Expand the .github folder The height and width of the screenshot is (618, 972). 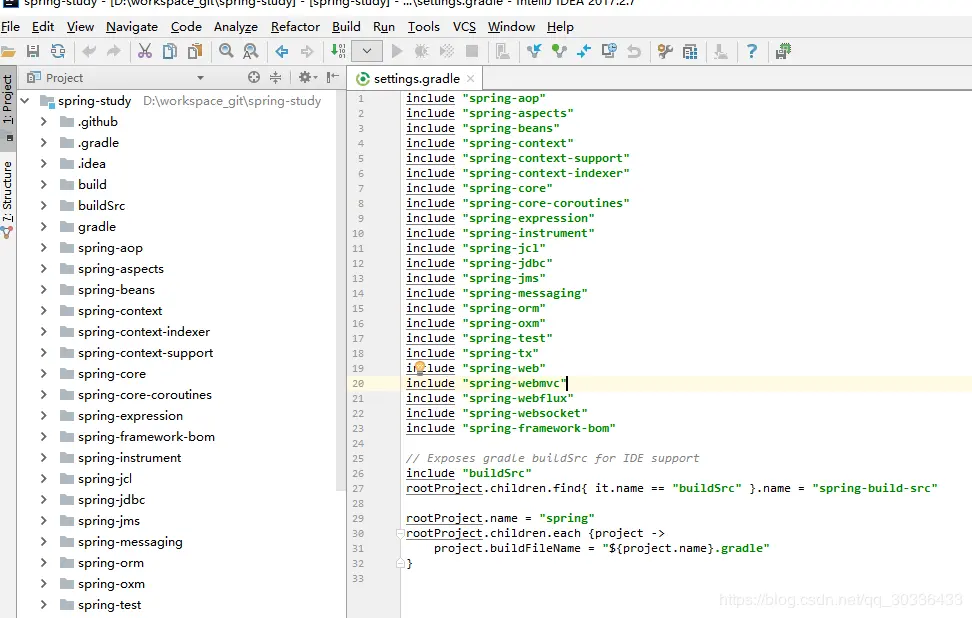[x=43, y=121]
